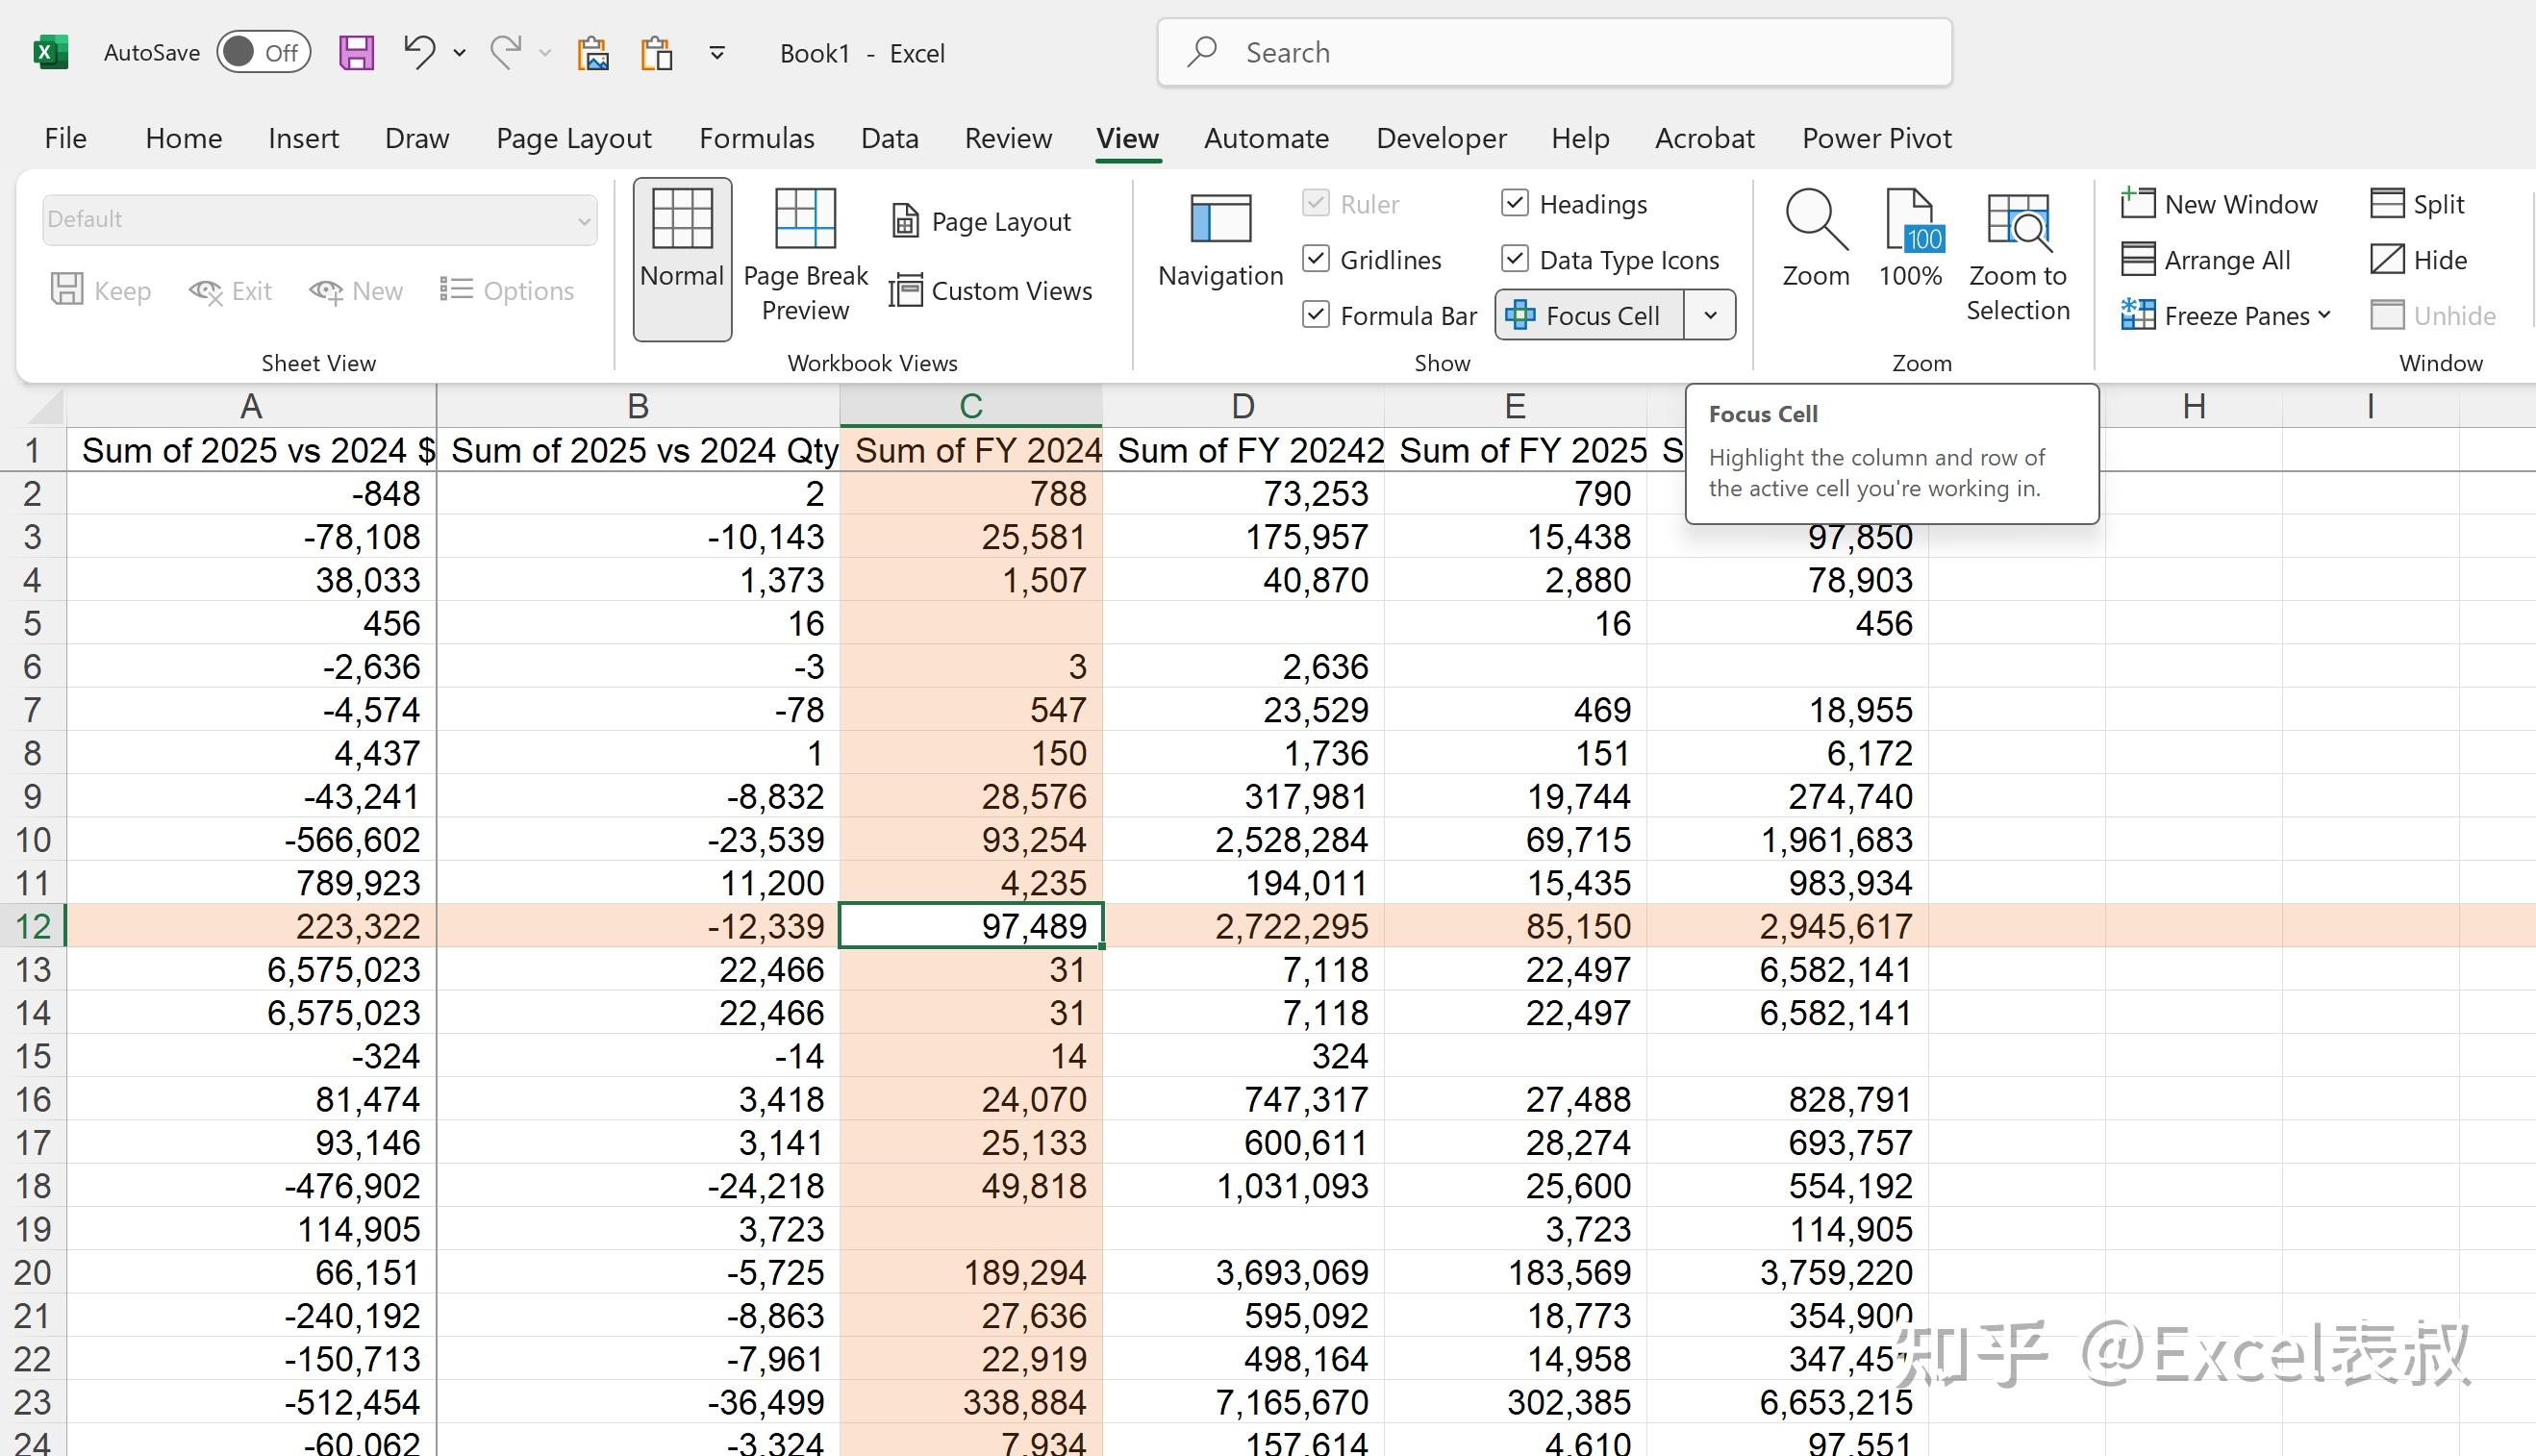Viewport: 2536px width, 1456px height.
Task: Open Customize Quick Access Toolbar dropdown
Action: click(x=717, y=52)
